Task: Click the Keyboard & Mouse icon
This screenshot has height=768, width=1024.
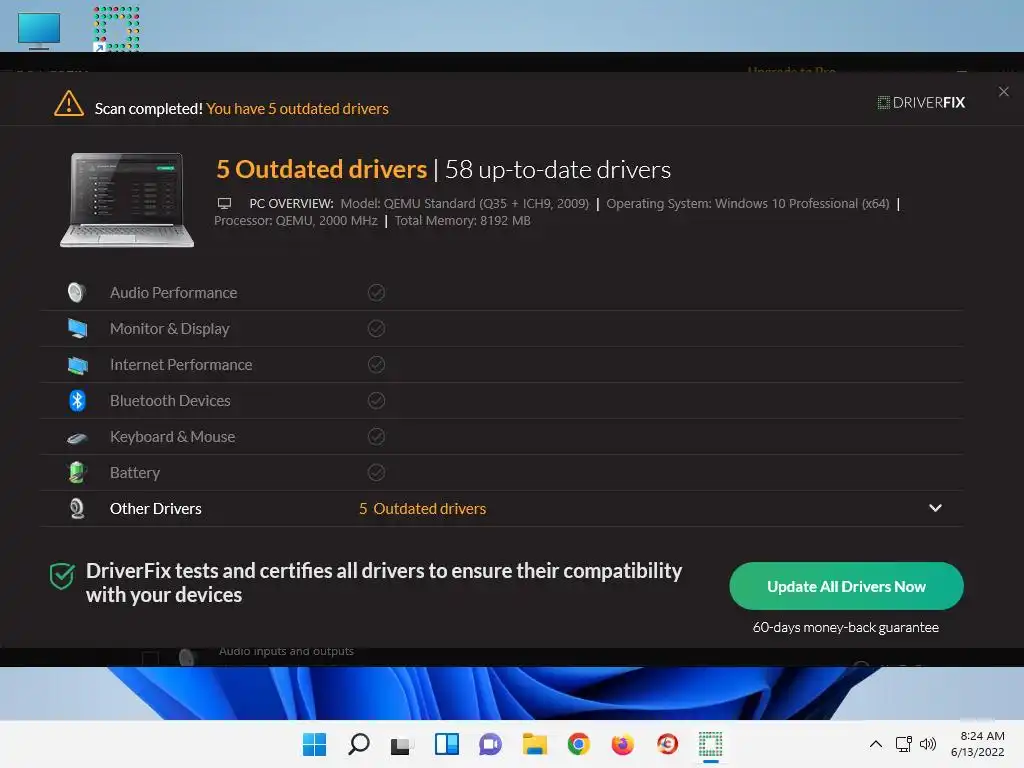Action: click(x=77, y=438)
